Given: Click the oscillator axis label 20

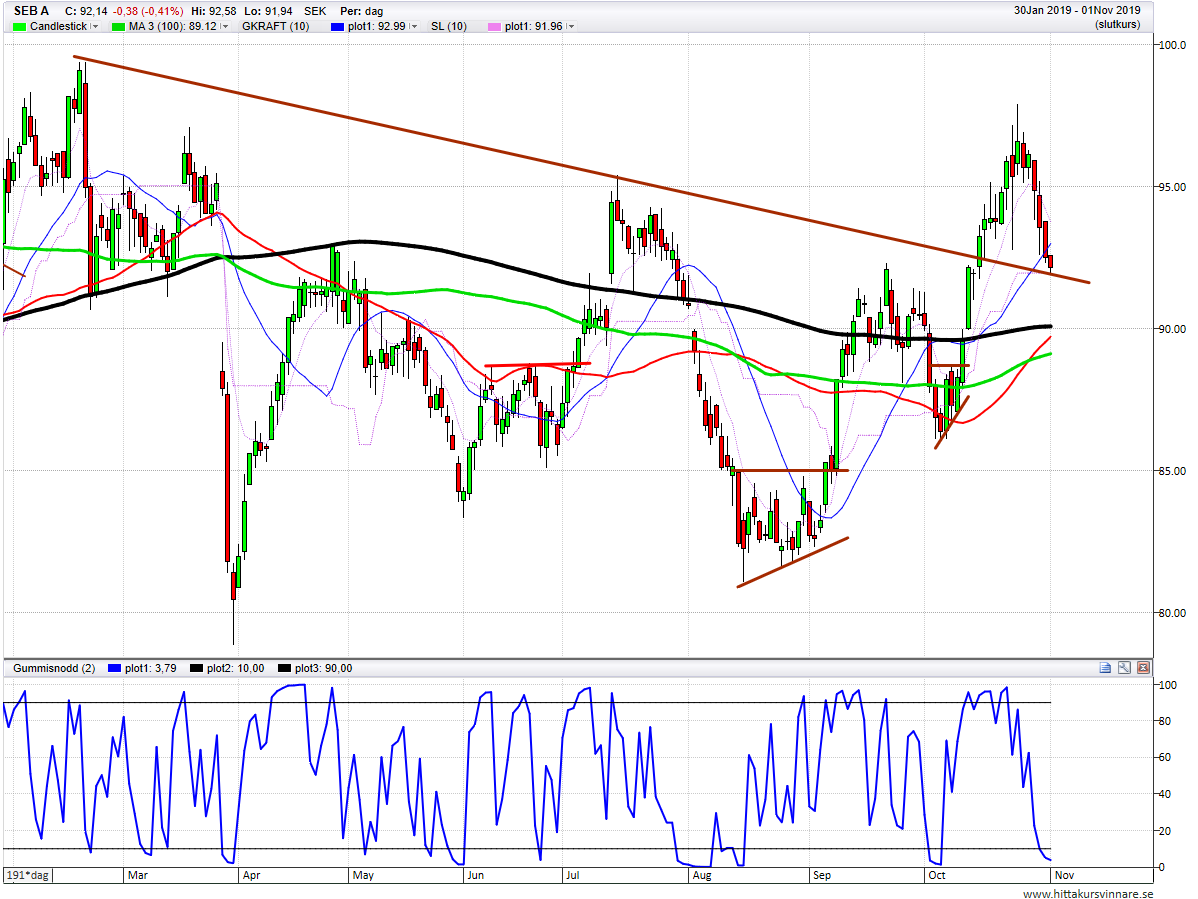Looking at the screenshot, I should [x=1165, y=831].
